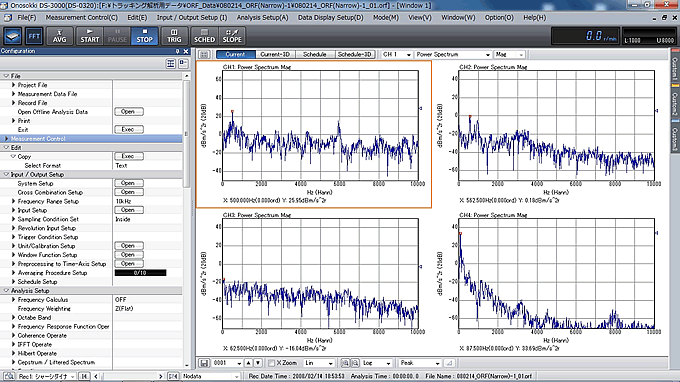
Task: Collapse the File section
Action: pyautogui.click(x=6, y=76)
